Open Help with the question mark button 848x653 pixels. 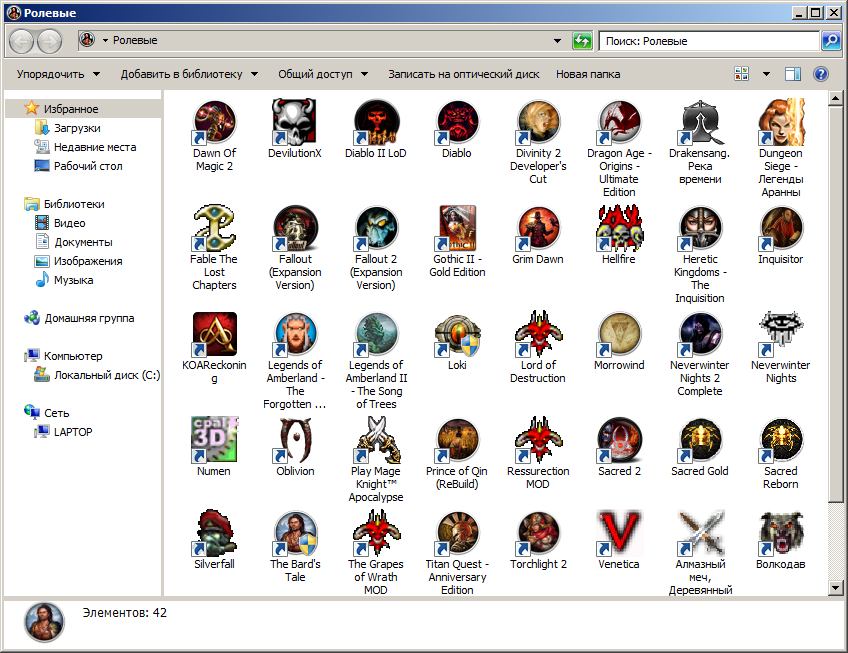click(820, 74)
